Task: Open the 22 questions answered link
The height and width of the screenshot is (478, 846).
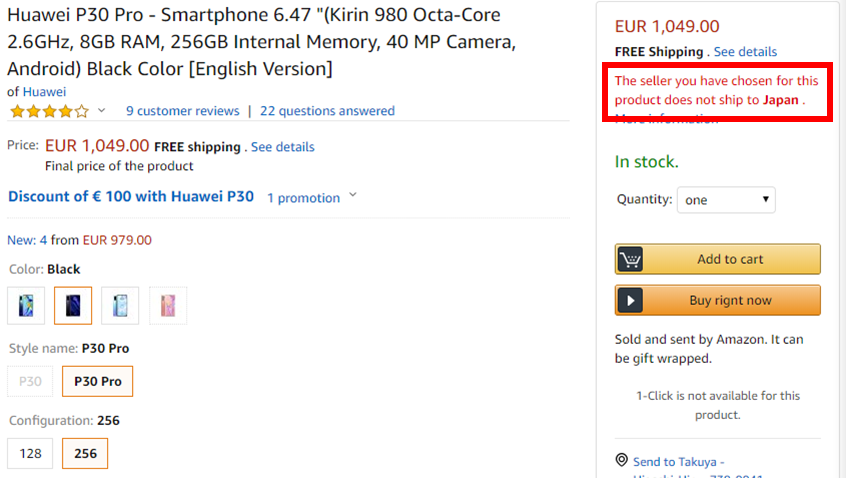Action: pyautogui.click(x=328, y=111)
